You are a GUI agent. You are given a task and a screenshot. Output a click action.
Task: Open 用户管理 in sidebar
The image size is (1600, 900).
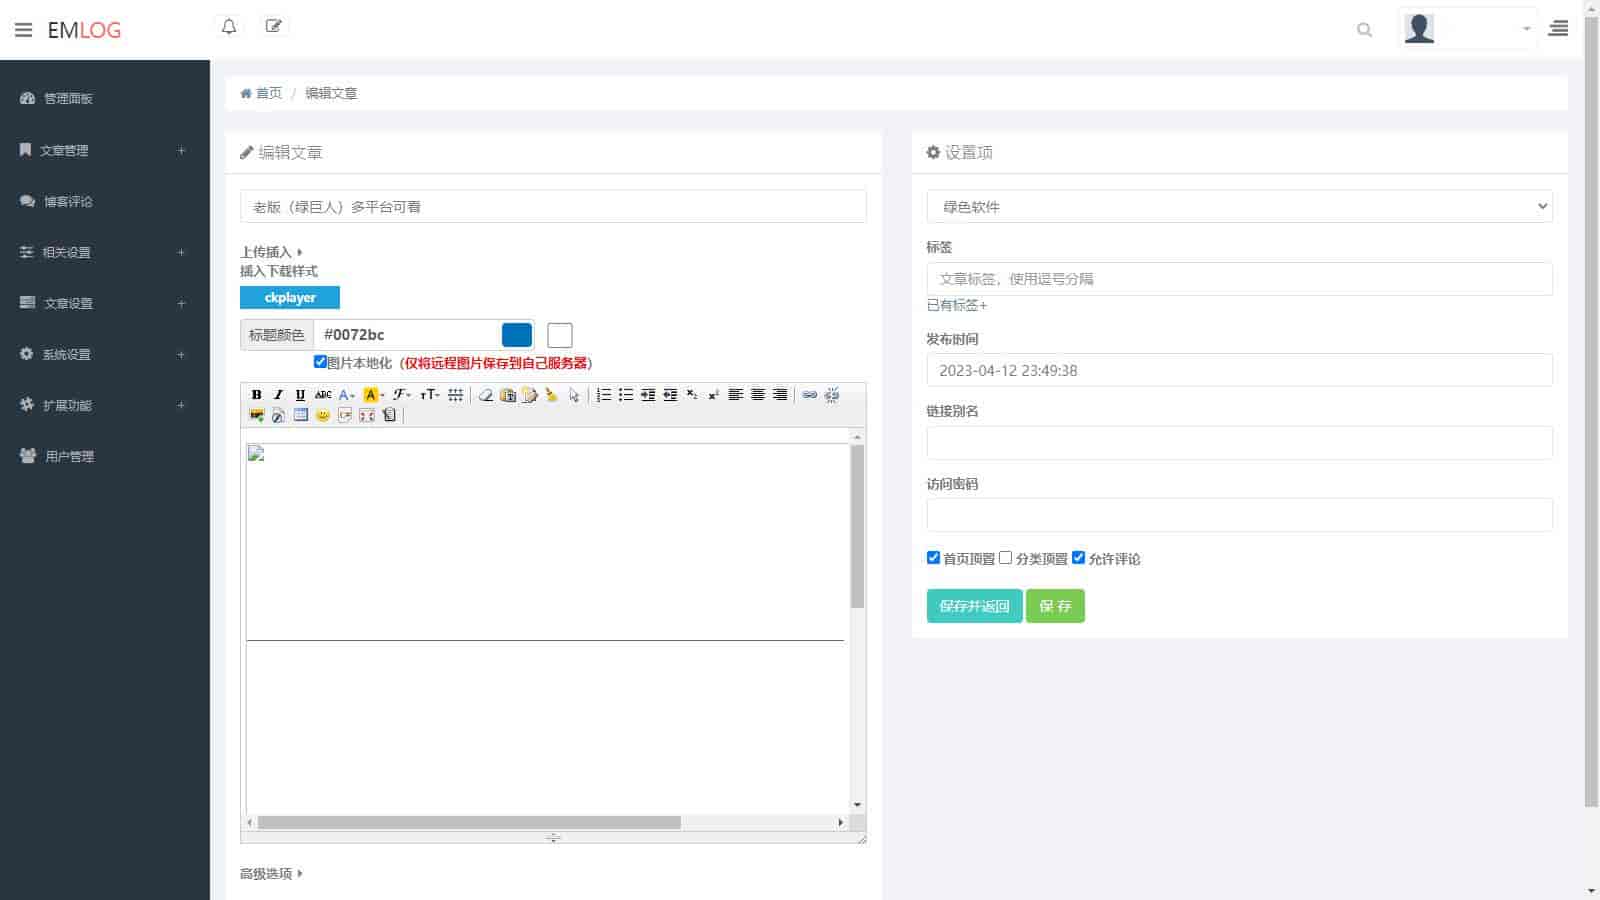point(104,456)
